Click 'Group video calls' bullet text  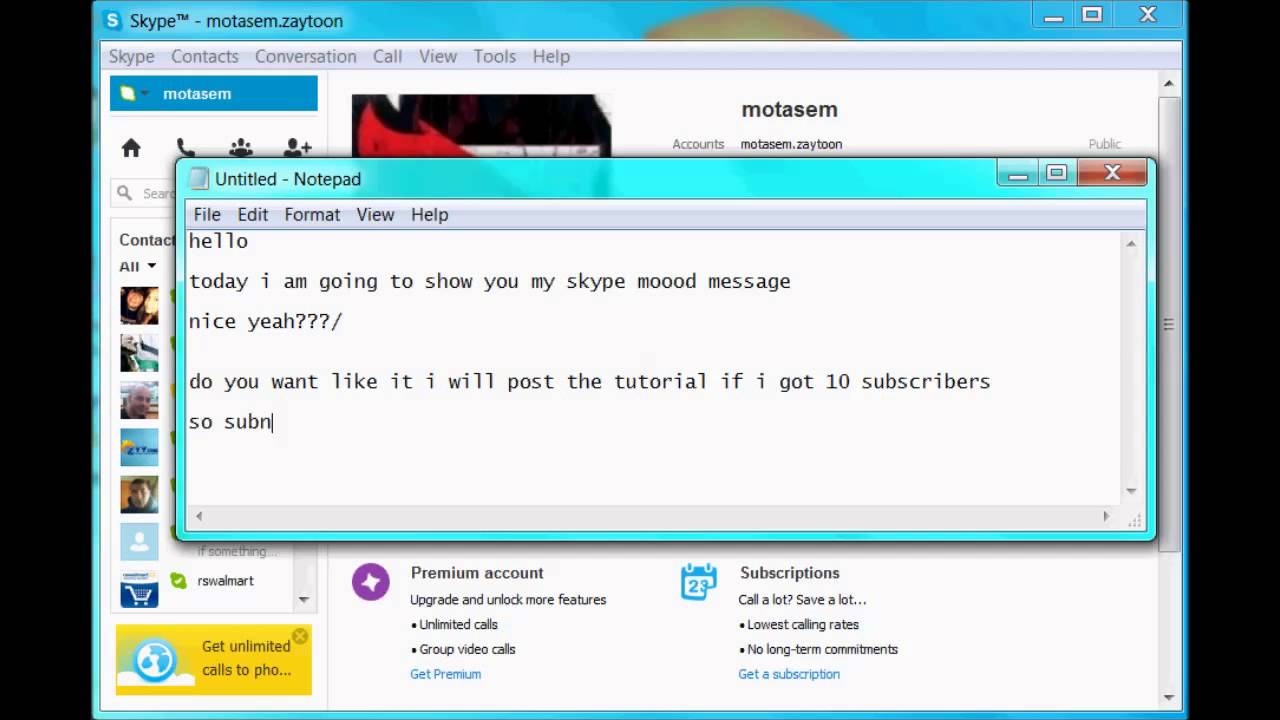click(x=467, y=649)
